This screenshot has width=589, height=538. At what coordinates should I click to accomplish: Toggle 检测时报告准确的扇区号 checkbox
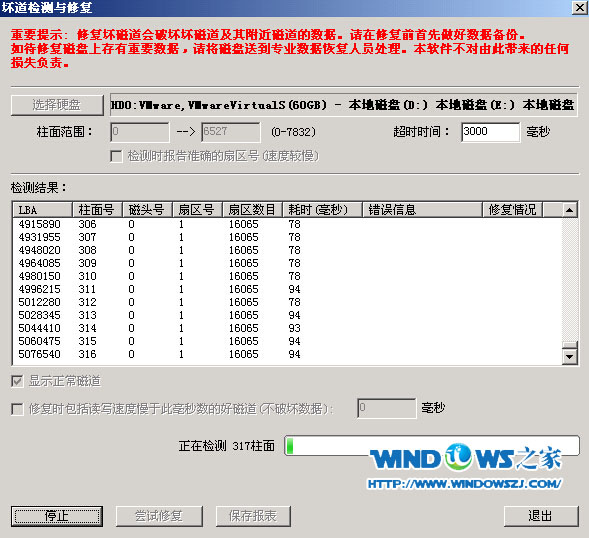point(116,156)
